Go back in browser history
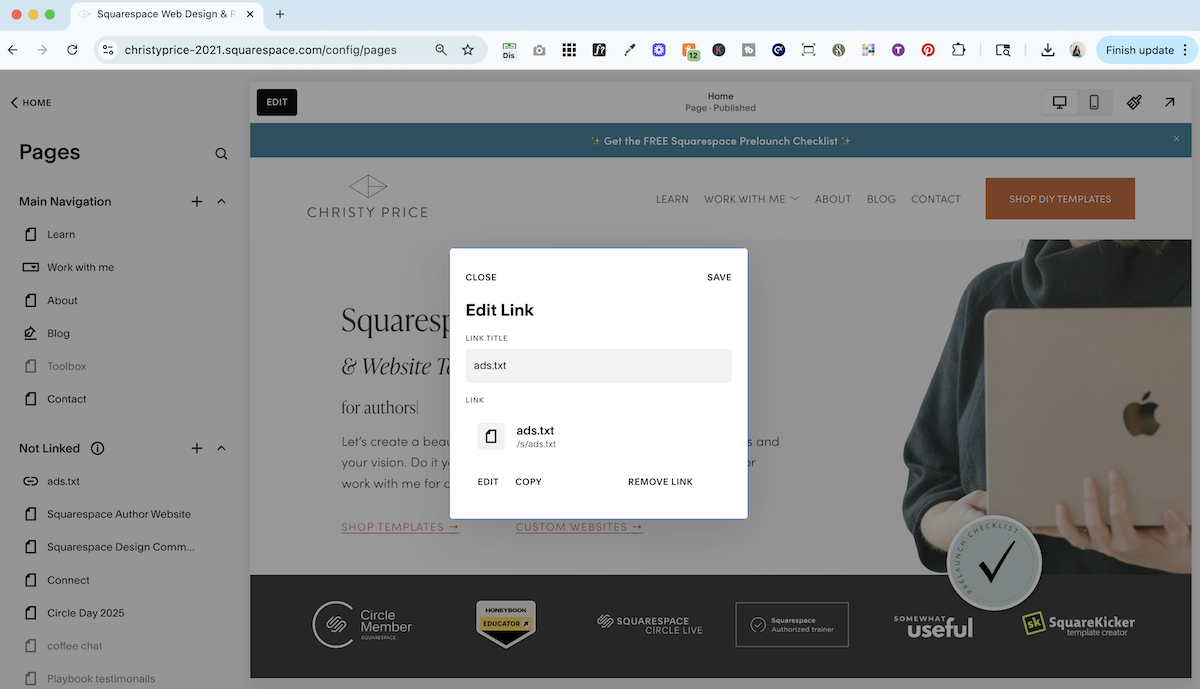Image resolution: width=1200 pixels, height=689 pixels. 13,49
